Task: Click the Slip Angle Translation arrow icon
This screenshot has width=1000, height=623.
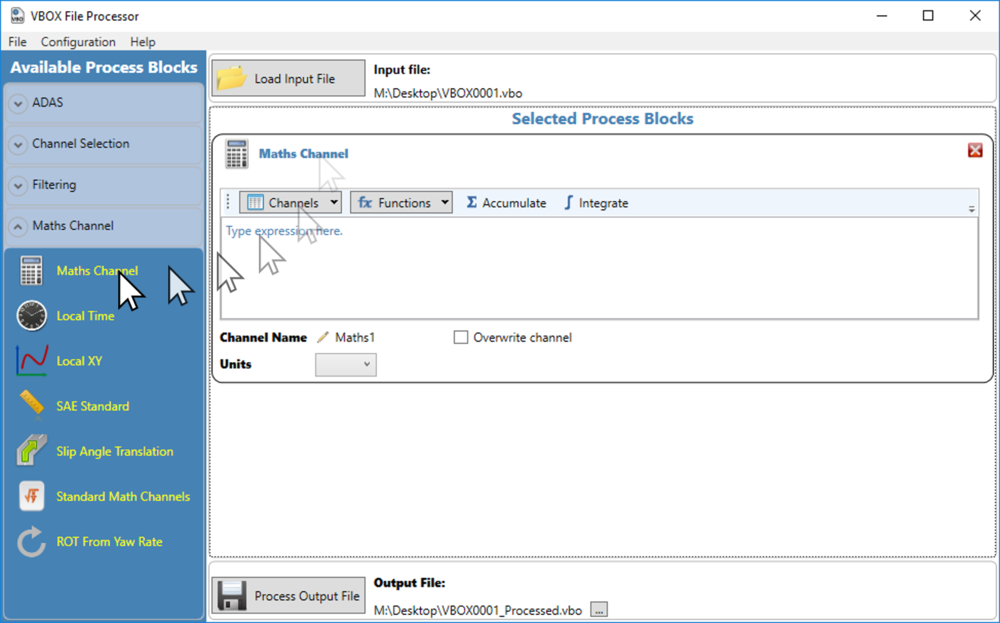Action: point(31,451)
